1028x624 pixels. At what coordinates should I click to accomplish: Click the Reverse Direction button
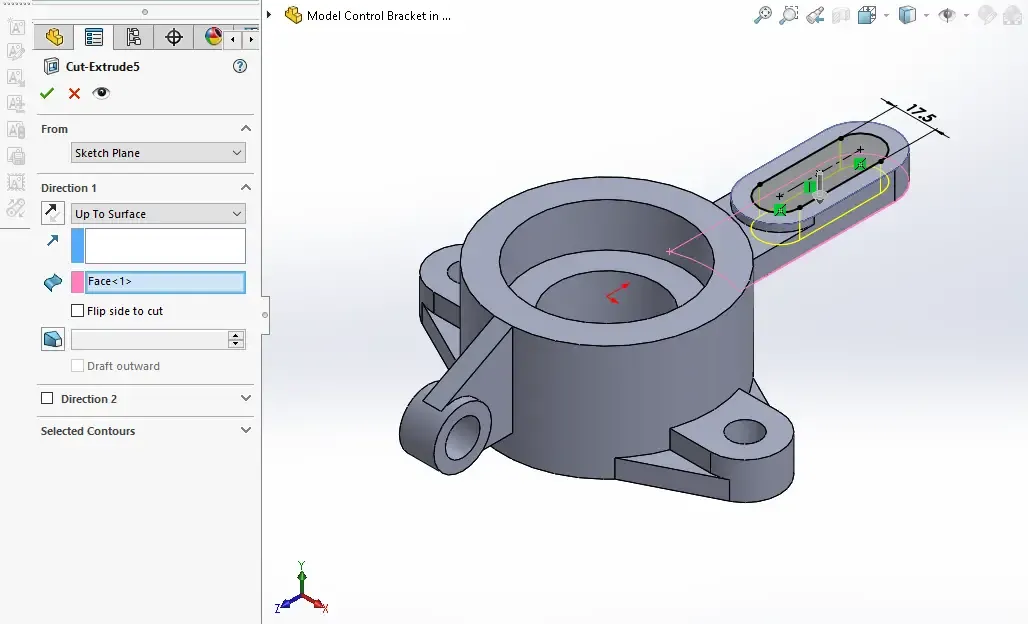click(x=52, y=213)
